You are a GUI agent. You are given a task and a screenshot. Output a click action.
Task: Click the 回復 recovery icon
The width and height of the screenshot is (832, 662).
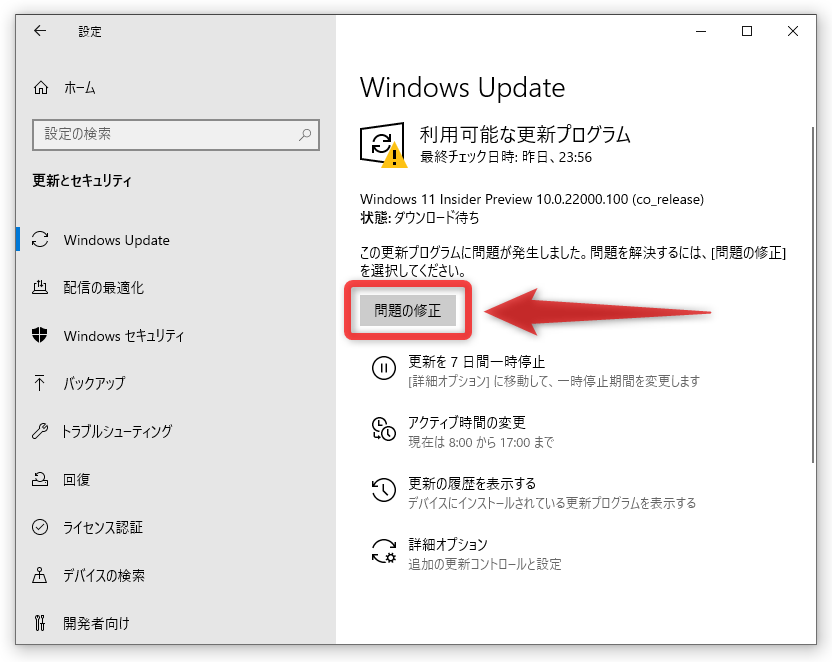point(40,479)
